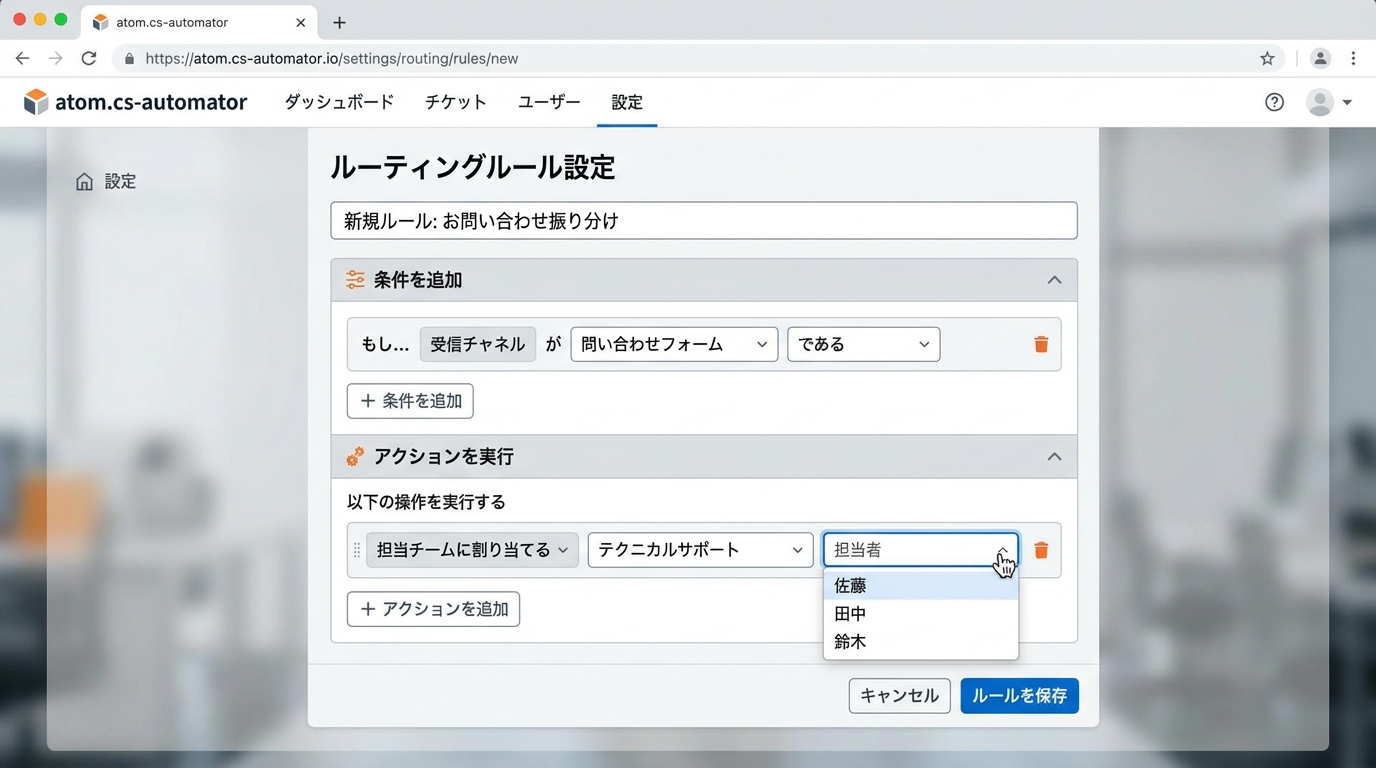
Task: Click the rule name text field
Action: click(x=703, y=221)
